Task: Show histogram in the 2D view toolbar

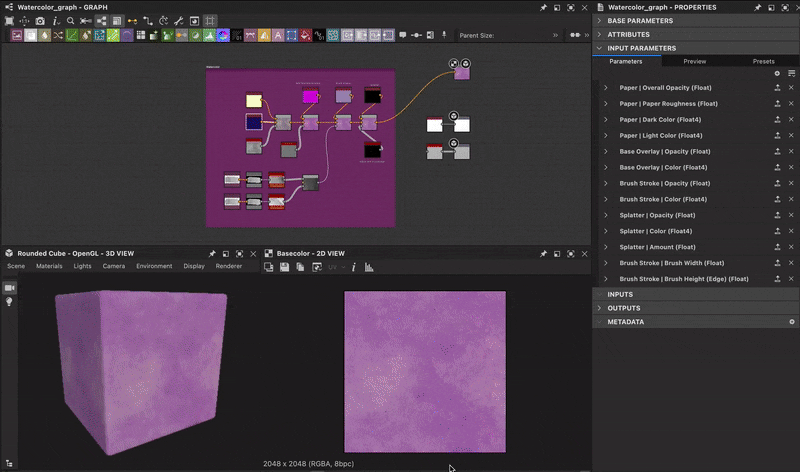Action: [369, 267]
